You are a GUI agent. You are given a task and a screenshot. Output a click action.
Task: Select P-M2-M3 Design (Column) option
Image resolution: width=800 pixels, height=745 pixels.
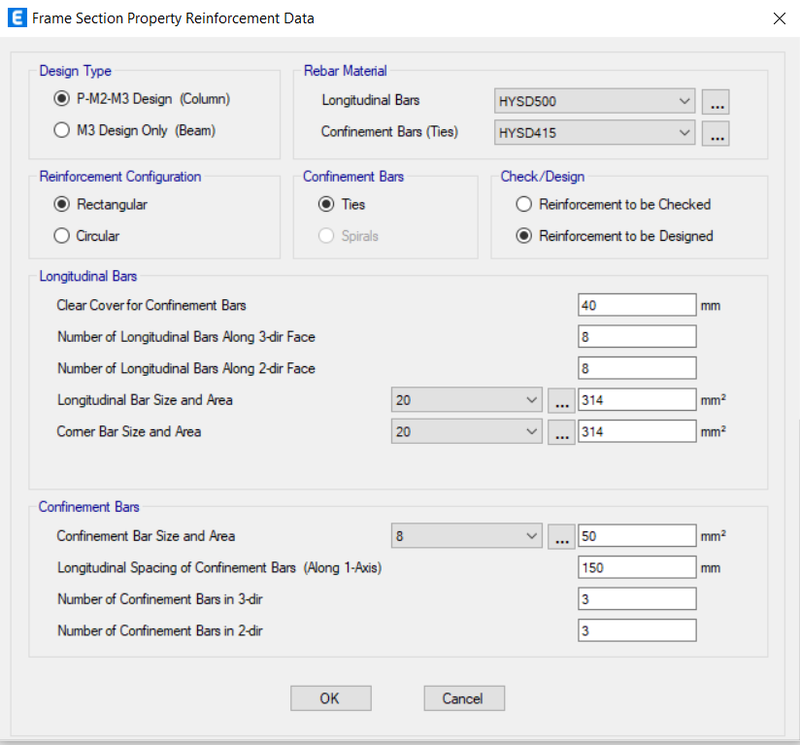click(x=142, y=98)
